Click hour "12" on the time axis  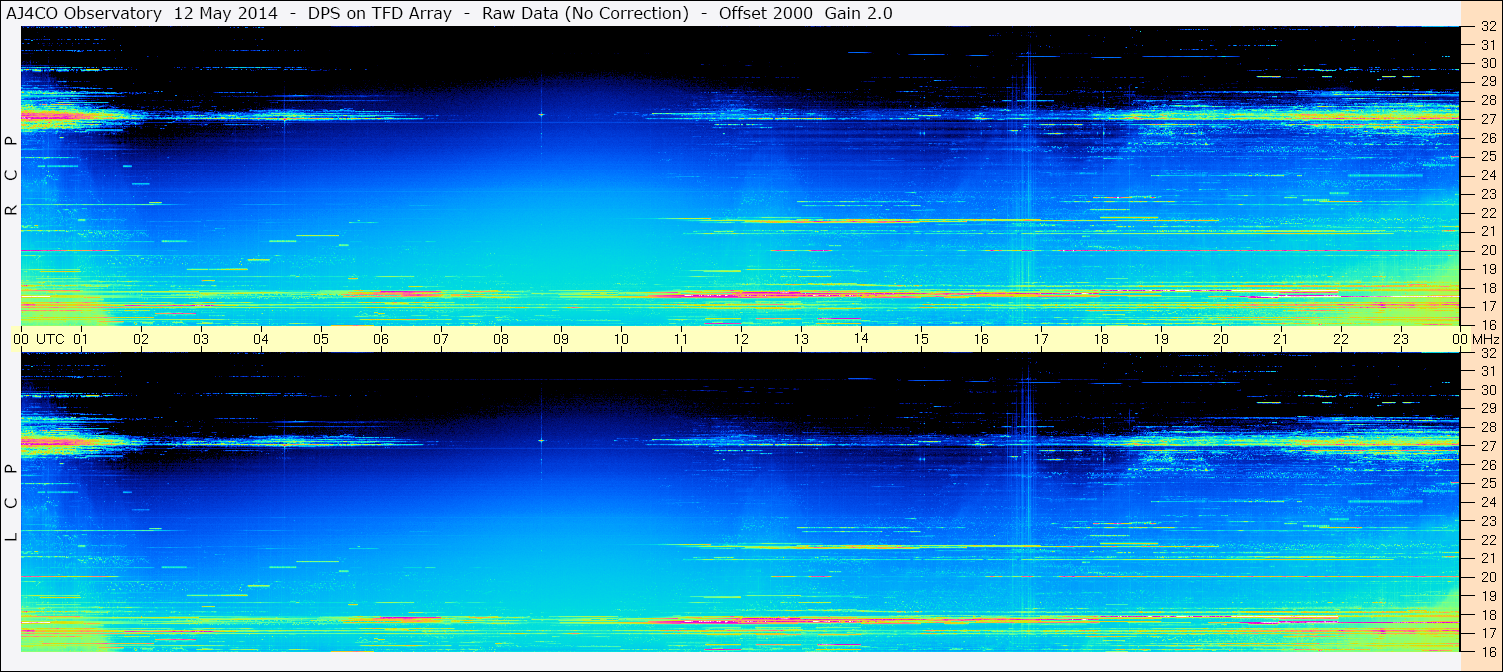pos(741,339)
